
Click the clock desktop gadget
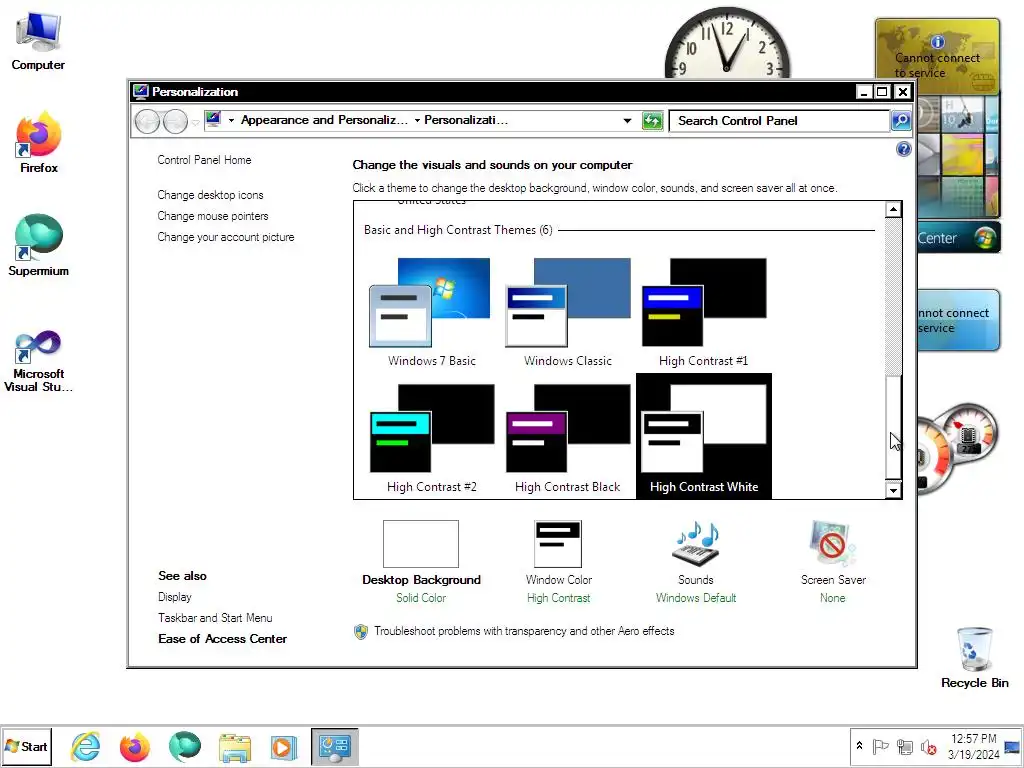click(727, 42)
